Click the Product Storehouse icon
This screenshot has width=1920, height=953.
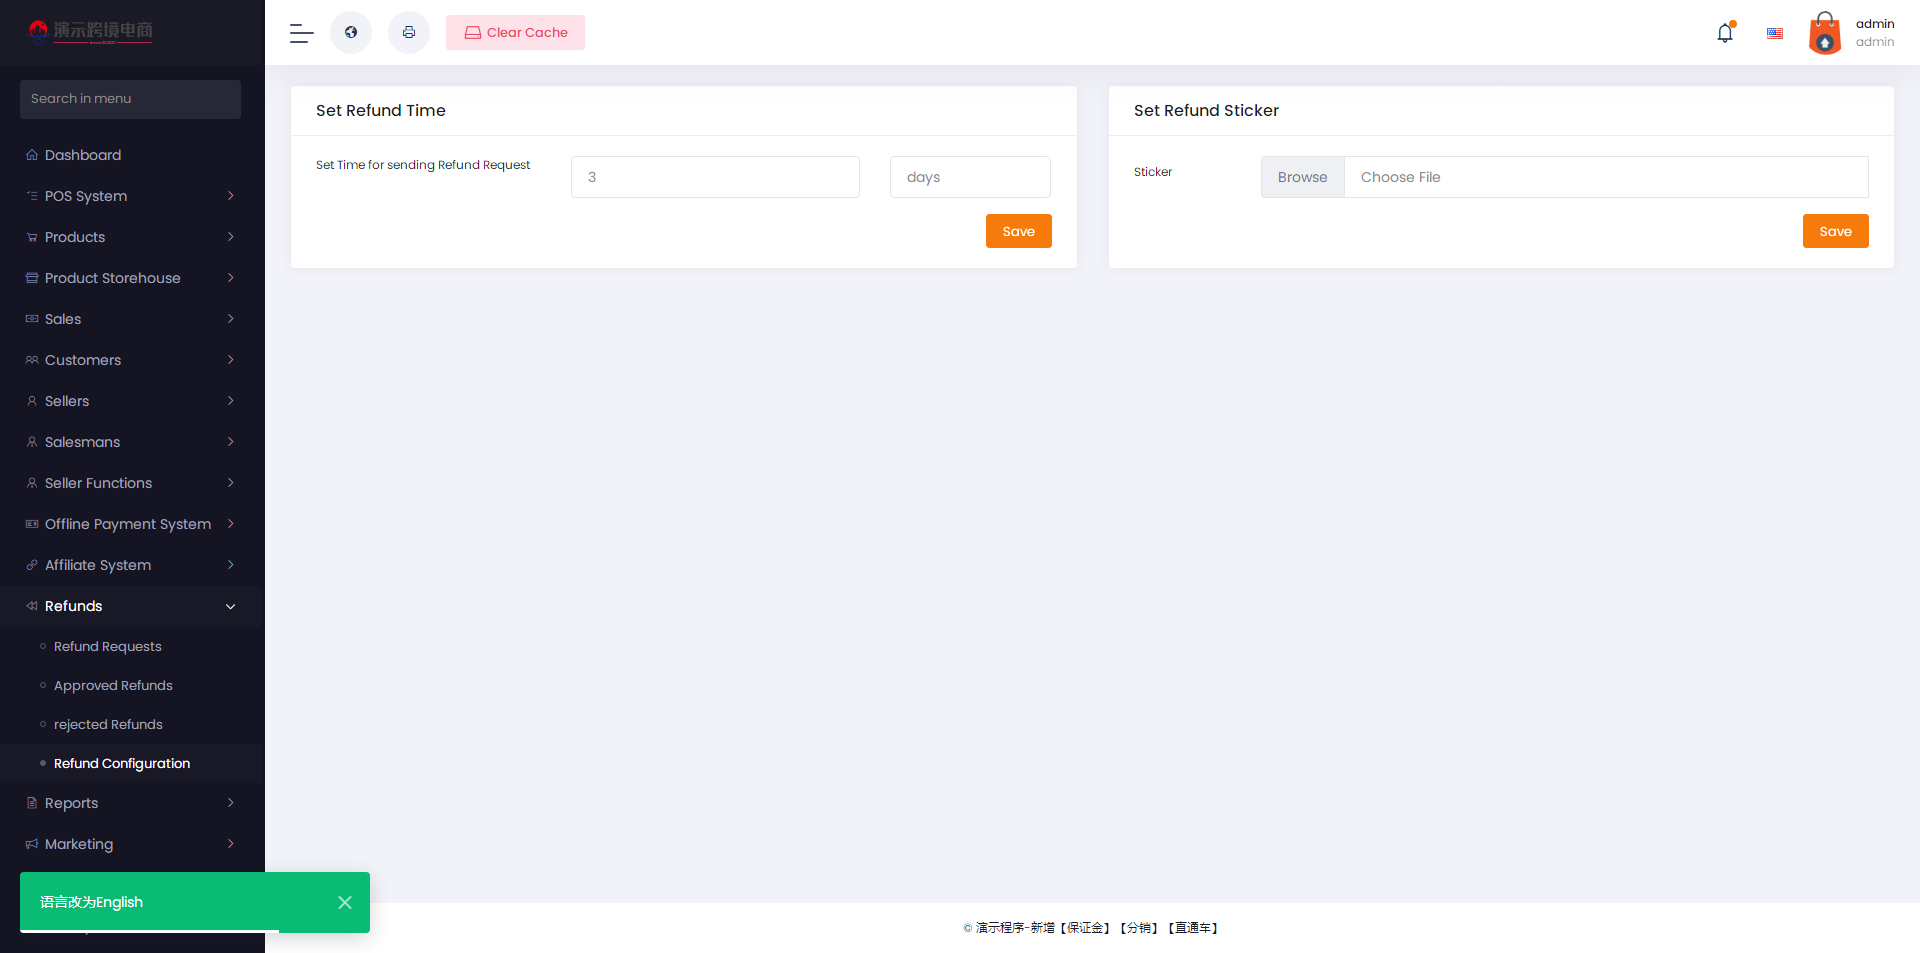[x=32, y=278]
